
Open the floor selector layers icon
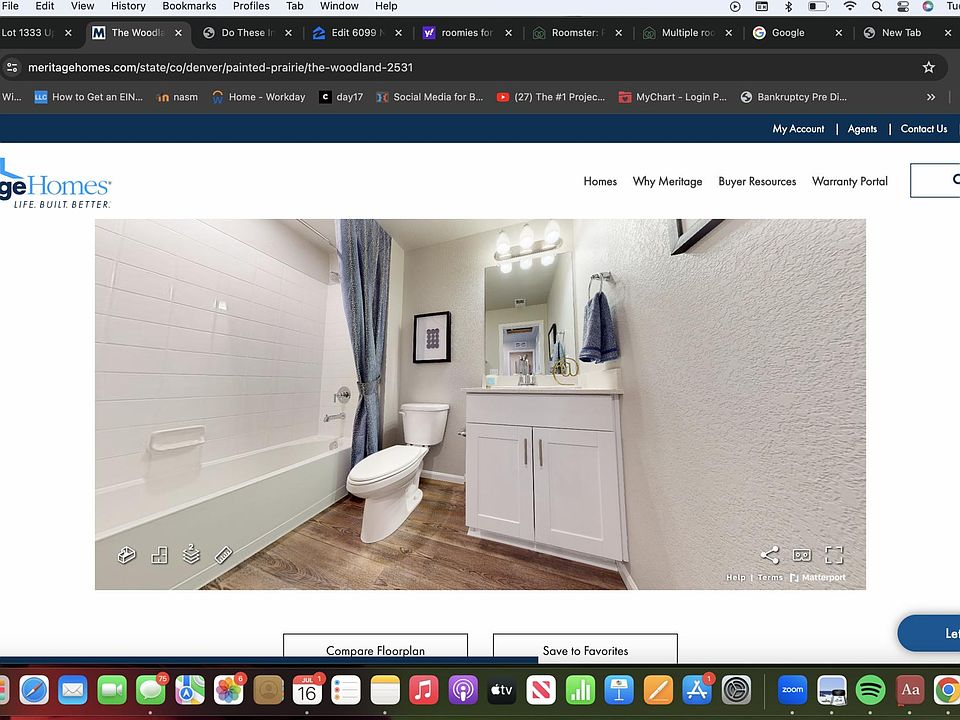[x=191, y=554]
